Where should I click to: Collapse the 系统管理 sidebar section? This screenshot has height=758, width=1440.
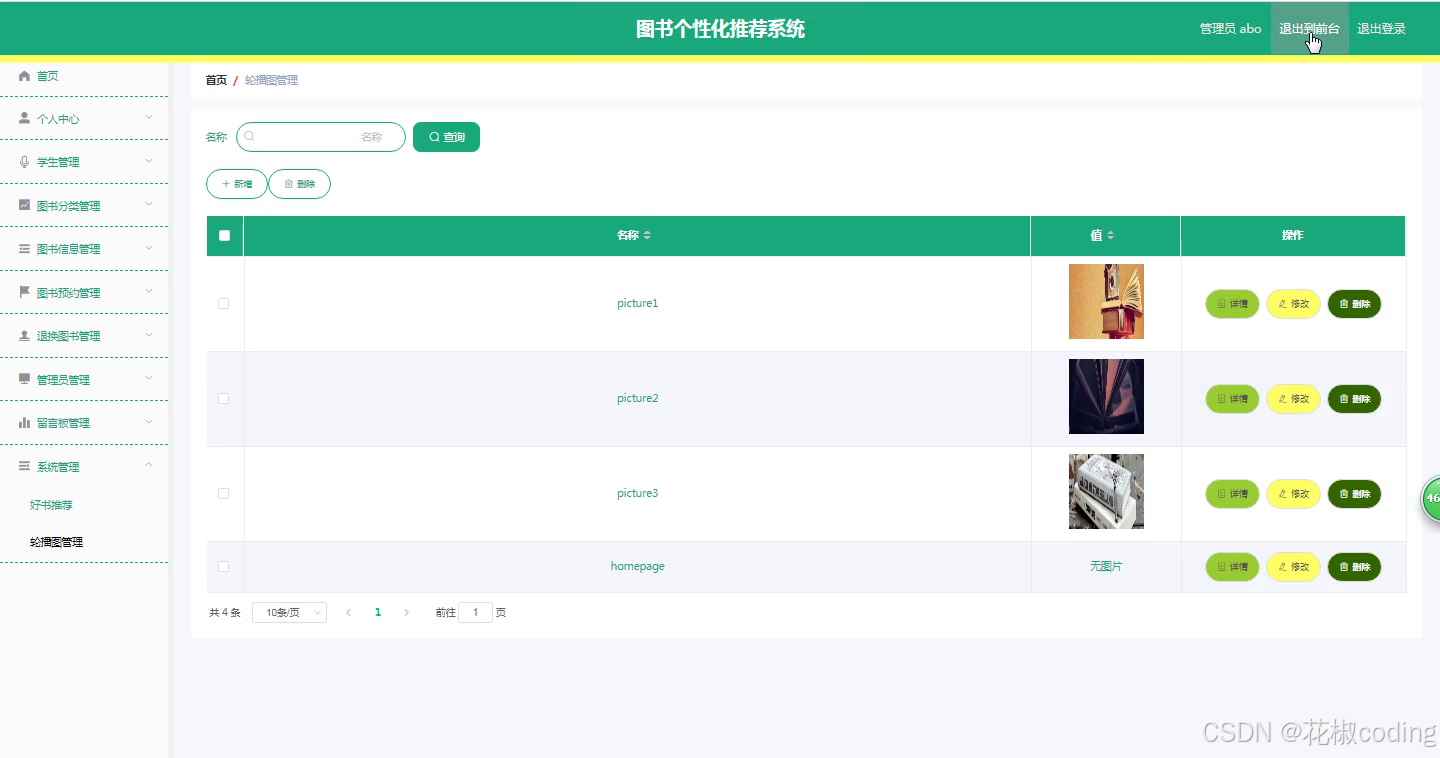click(85, 465)
